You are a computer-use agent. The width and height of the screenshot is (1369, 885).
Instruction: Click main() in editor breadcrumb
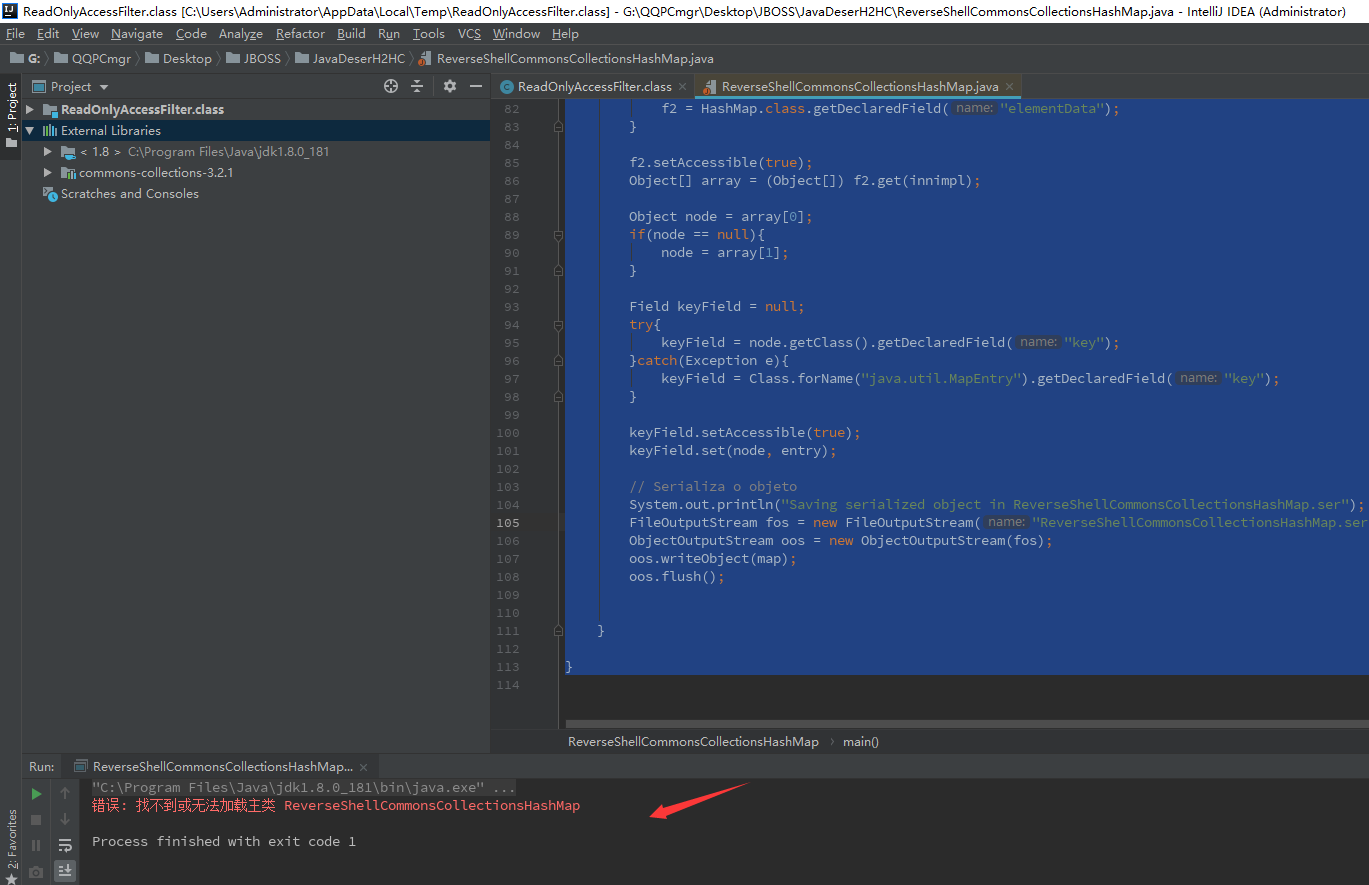point(861,742)
